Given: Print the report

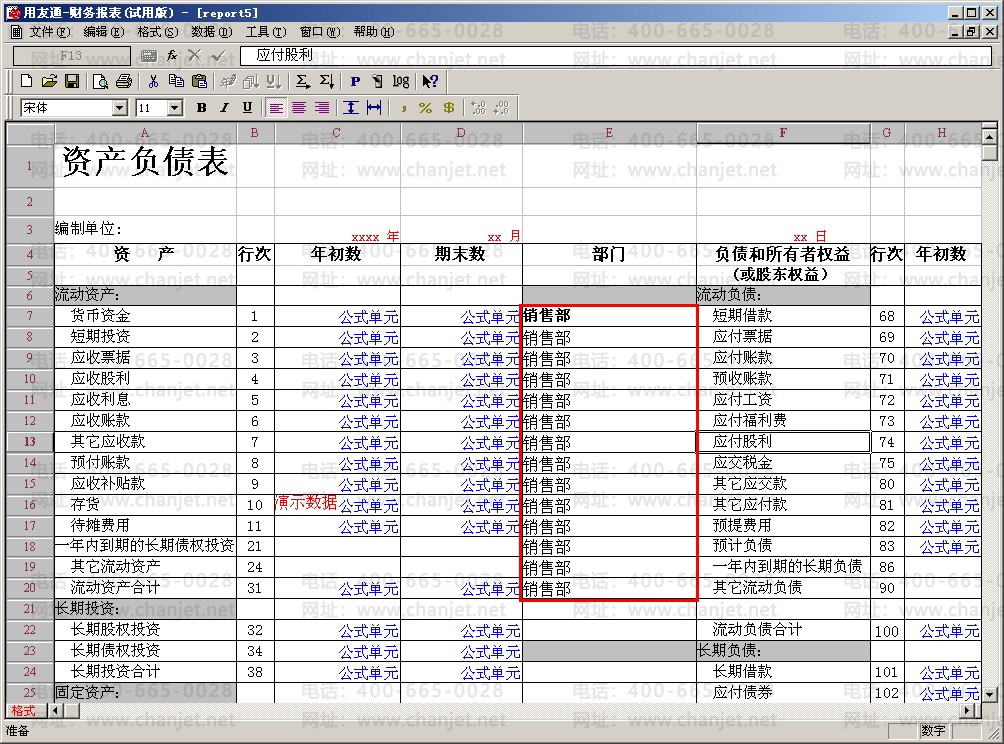Looking at the screenshot, I should click(x=124, y=81).
